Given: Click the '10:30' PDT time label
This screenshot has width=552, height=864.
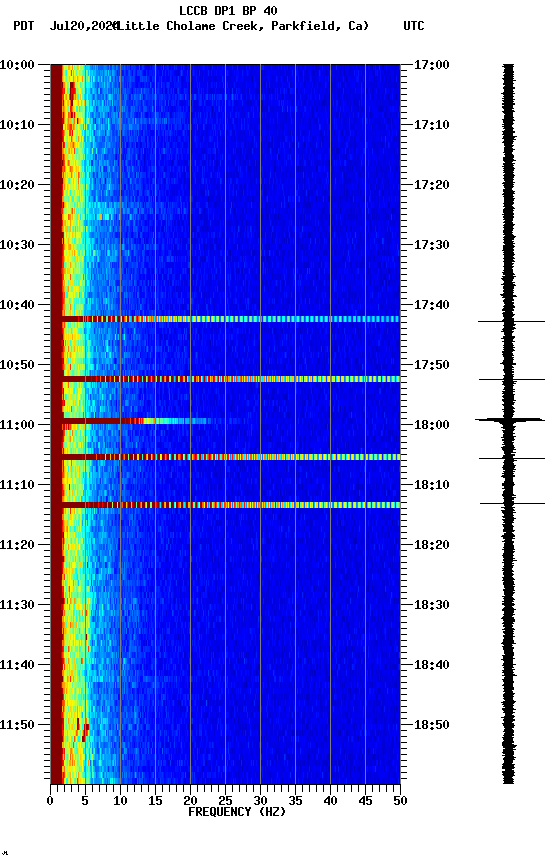Looking at the screenshot, I should (17, 245).
